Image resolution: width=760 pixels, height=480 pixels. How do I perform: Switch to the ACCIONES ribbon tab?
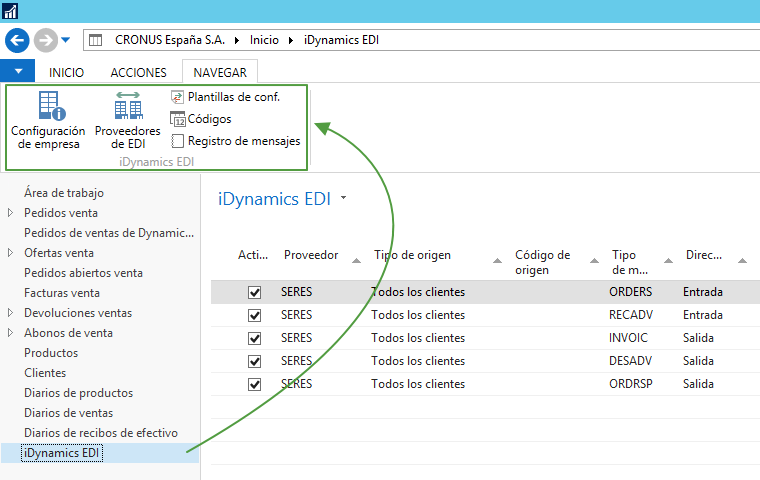pos(139,72)
